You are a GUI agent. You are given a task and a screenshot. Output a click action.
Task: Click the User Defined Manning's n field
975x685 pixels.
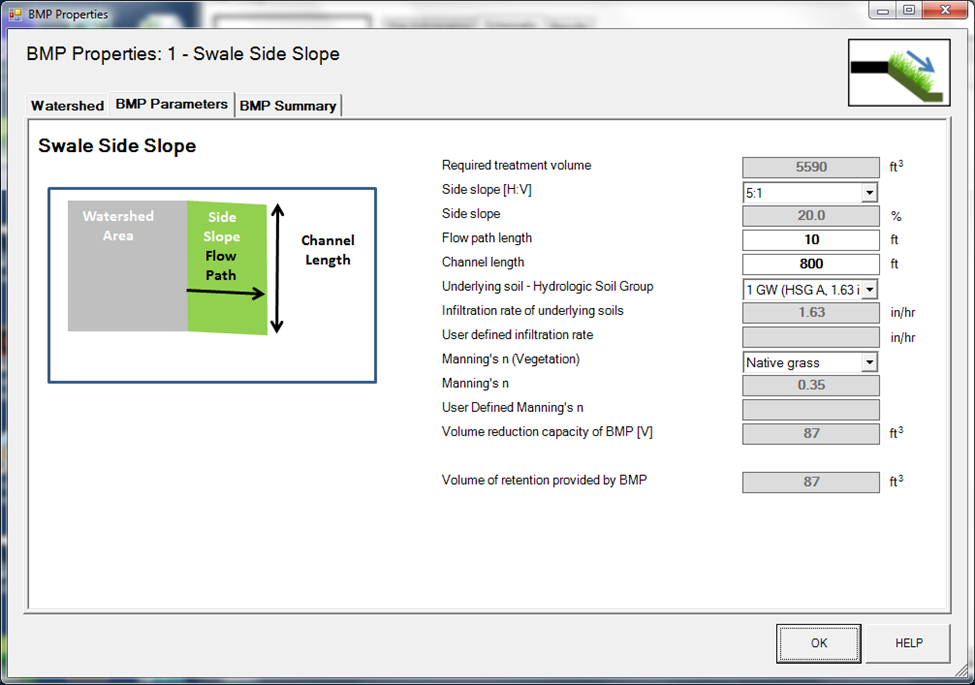[810, 409]
